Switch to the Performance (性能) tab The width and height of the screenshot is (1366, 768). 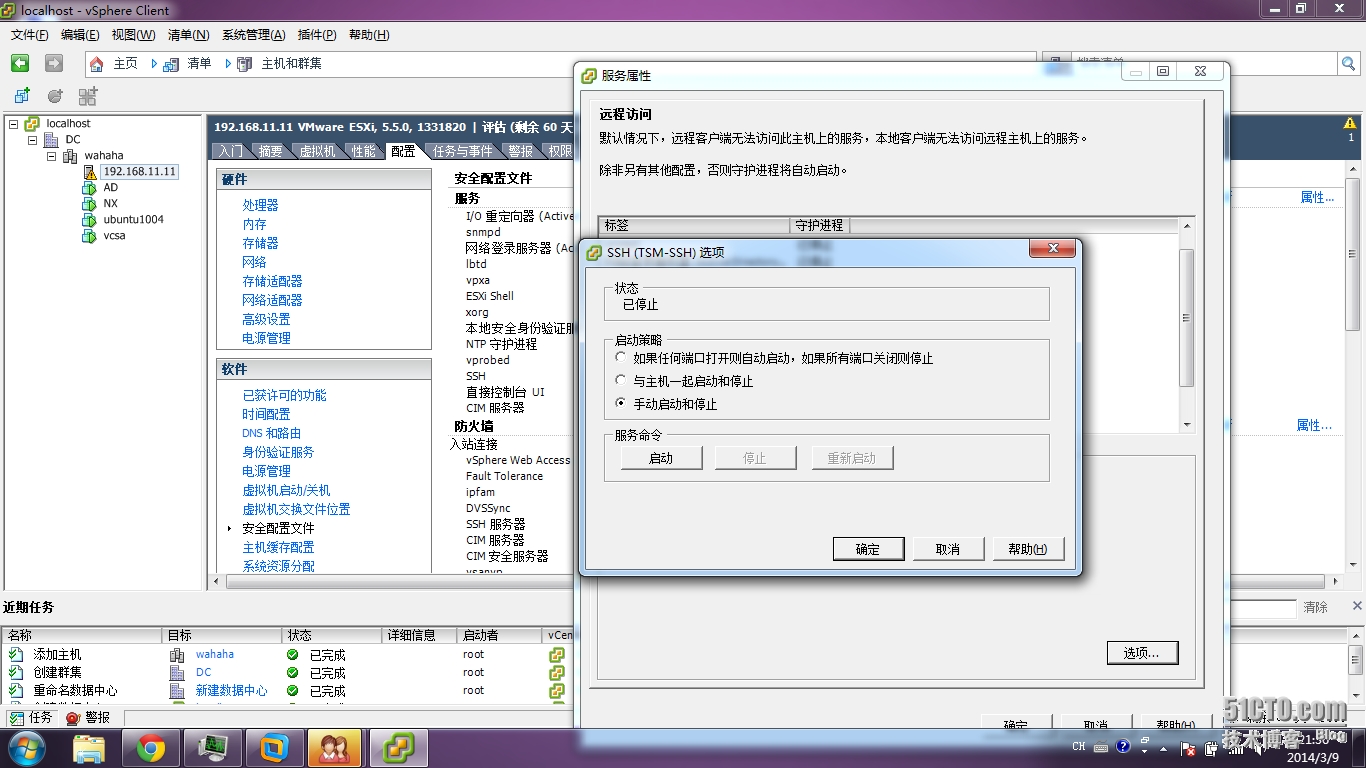[x=364, y=151]
